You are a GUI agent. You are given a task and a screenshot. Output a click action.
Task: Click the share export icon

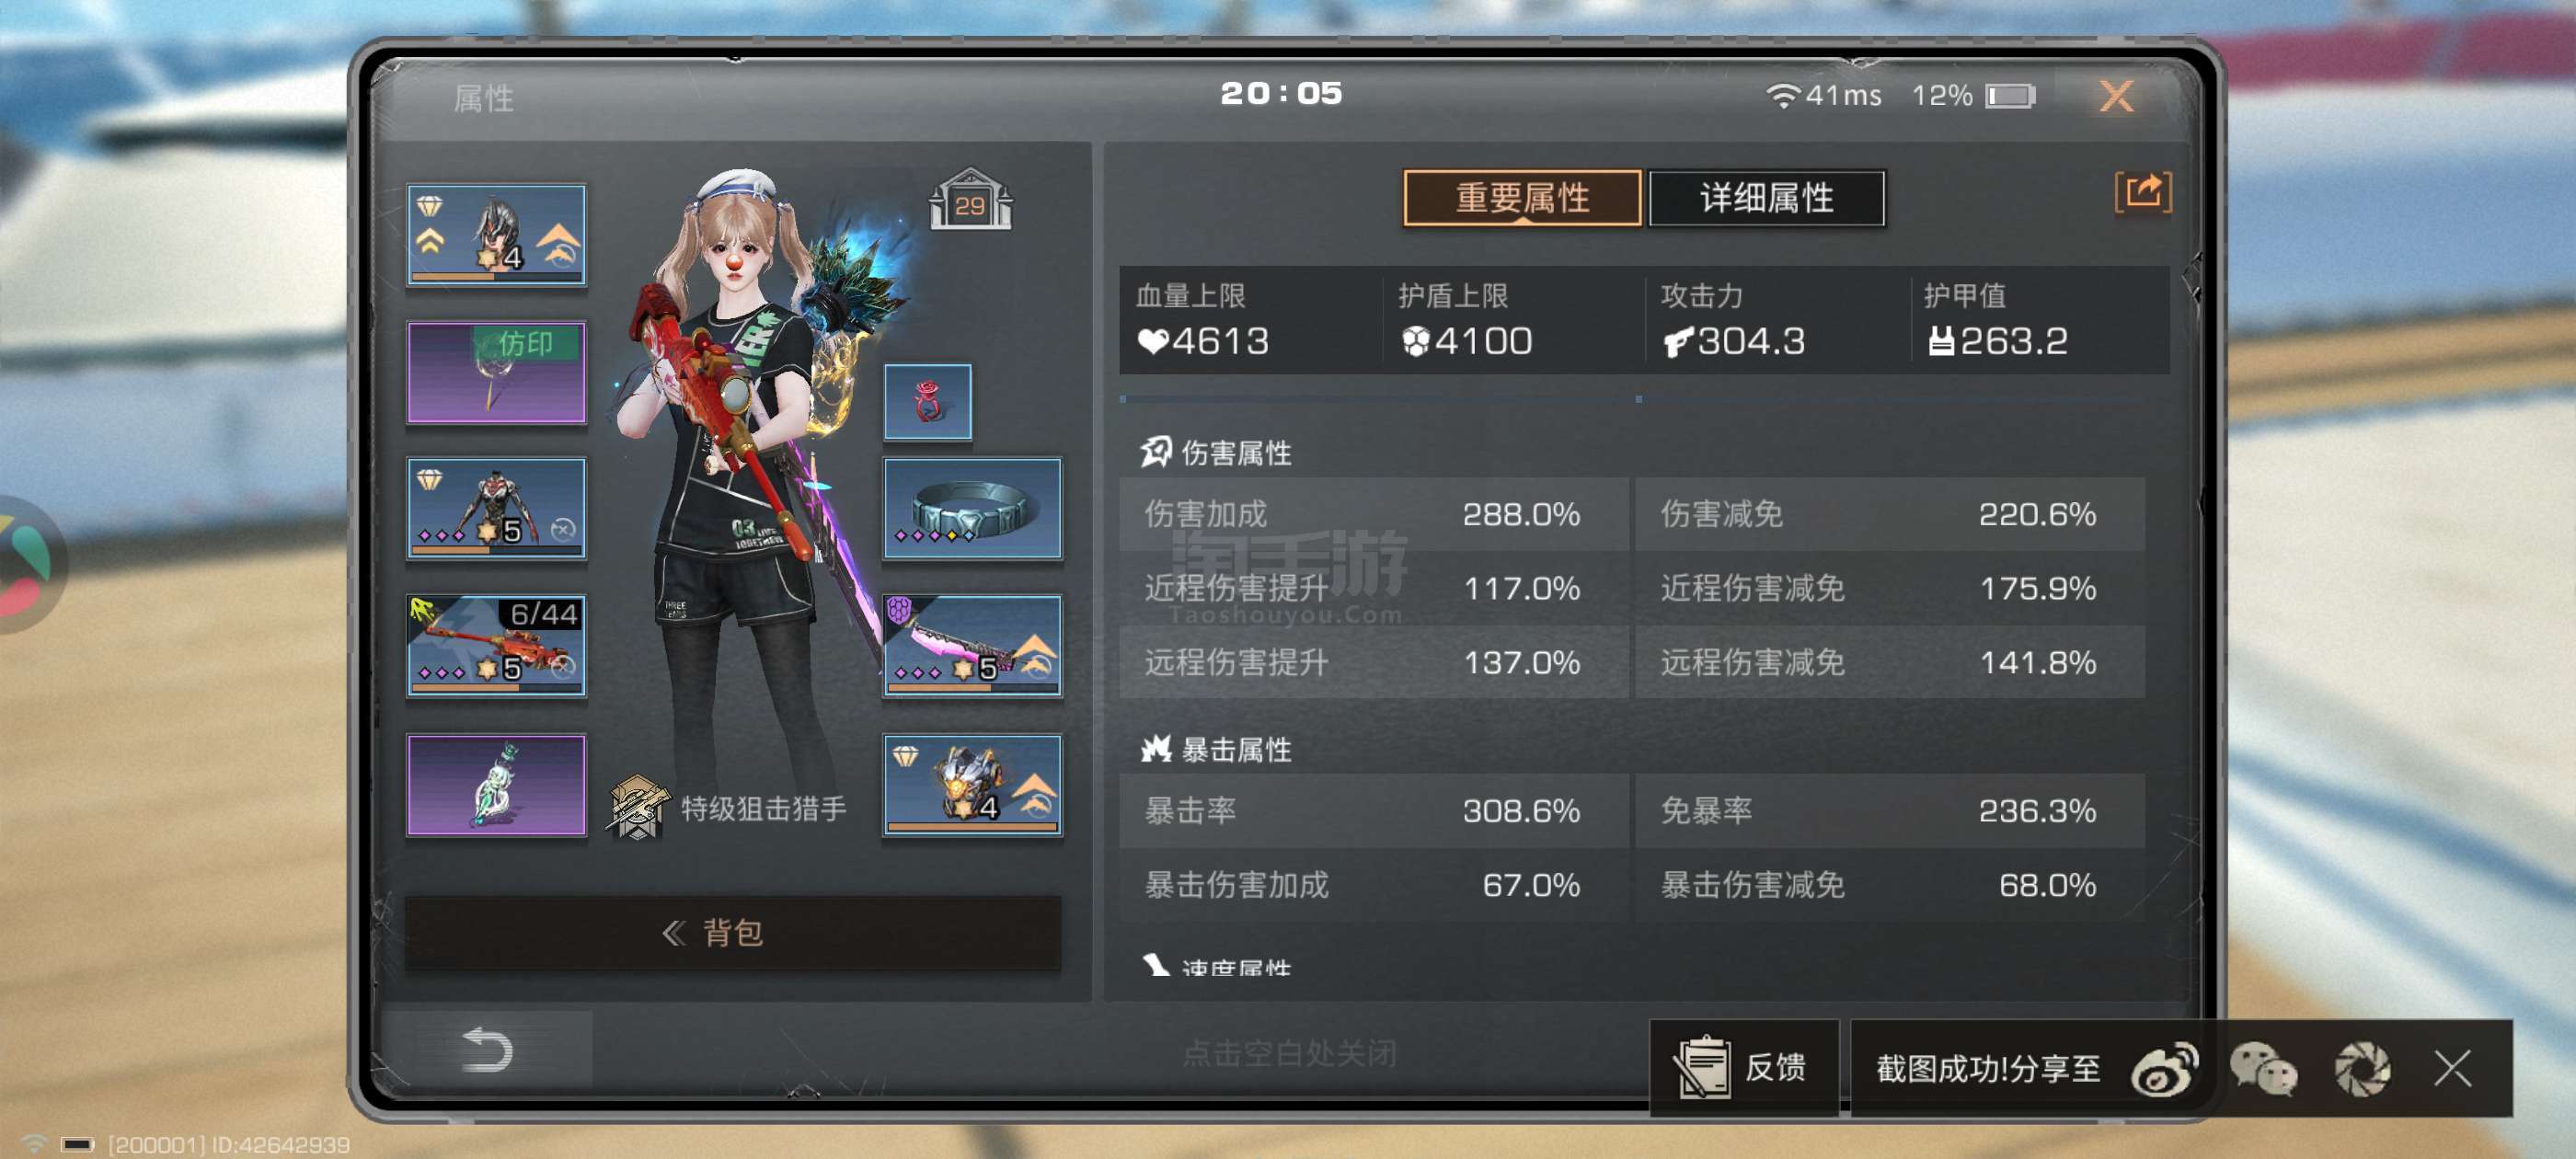click(x=2142, y=191)
